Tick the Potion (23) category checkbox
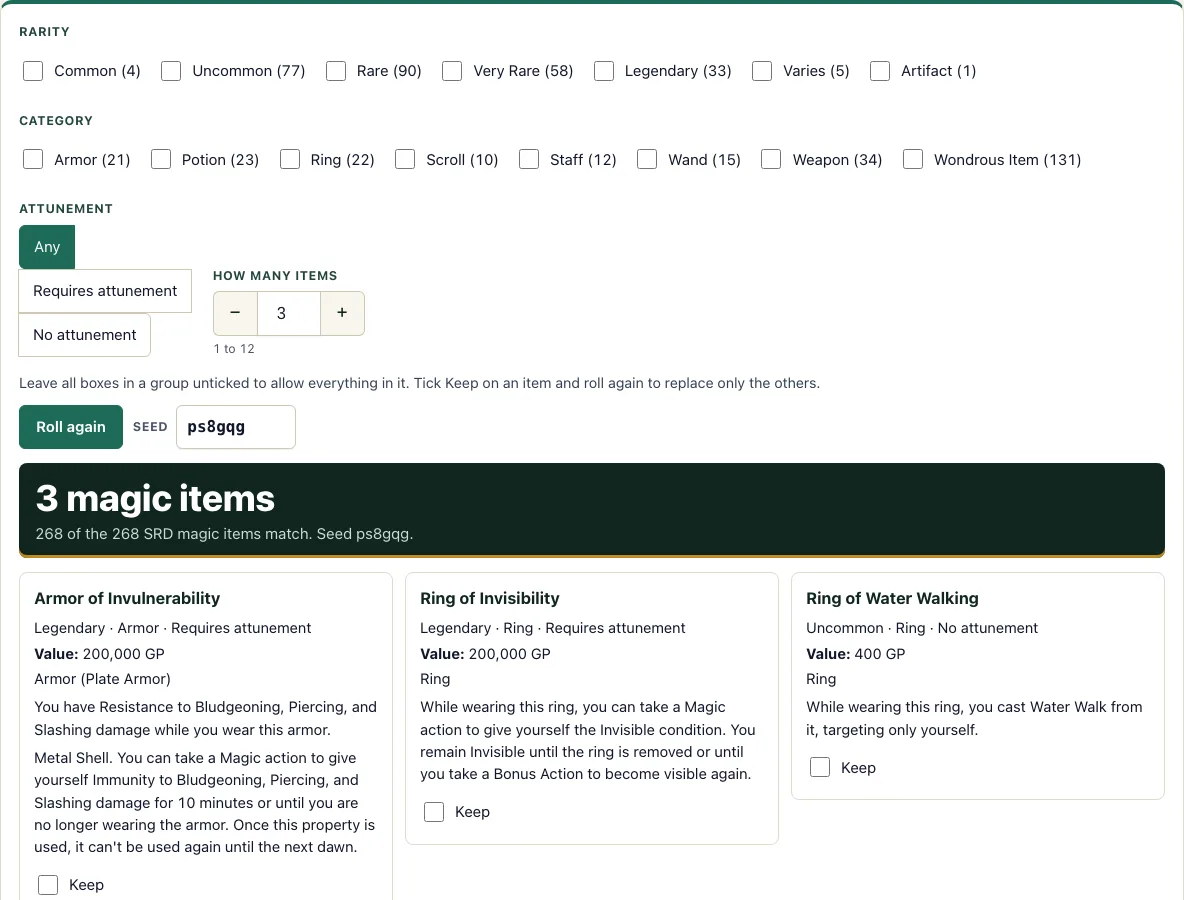The height and width of the screenshot is (900, 1184). 161,159
